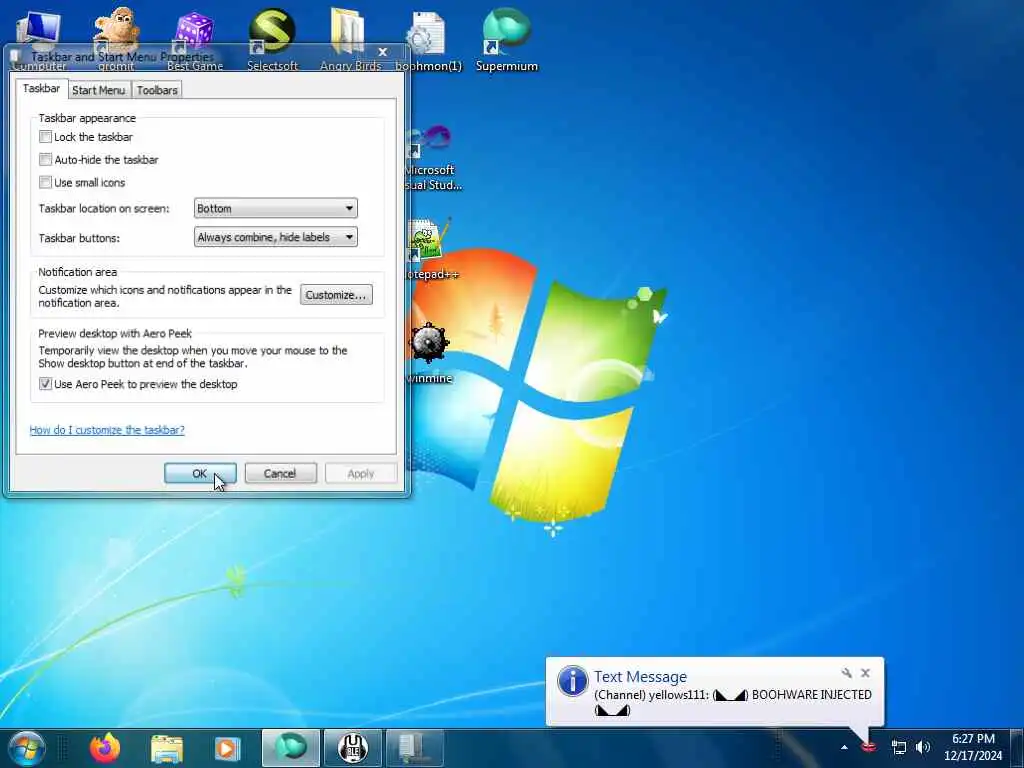Select the Taskbar tab
1024x768 pixels.
(x=41, y=88)
